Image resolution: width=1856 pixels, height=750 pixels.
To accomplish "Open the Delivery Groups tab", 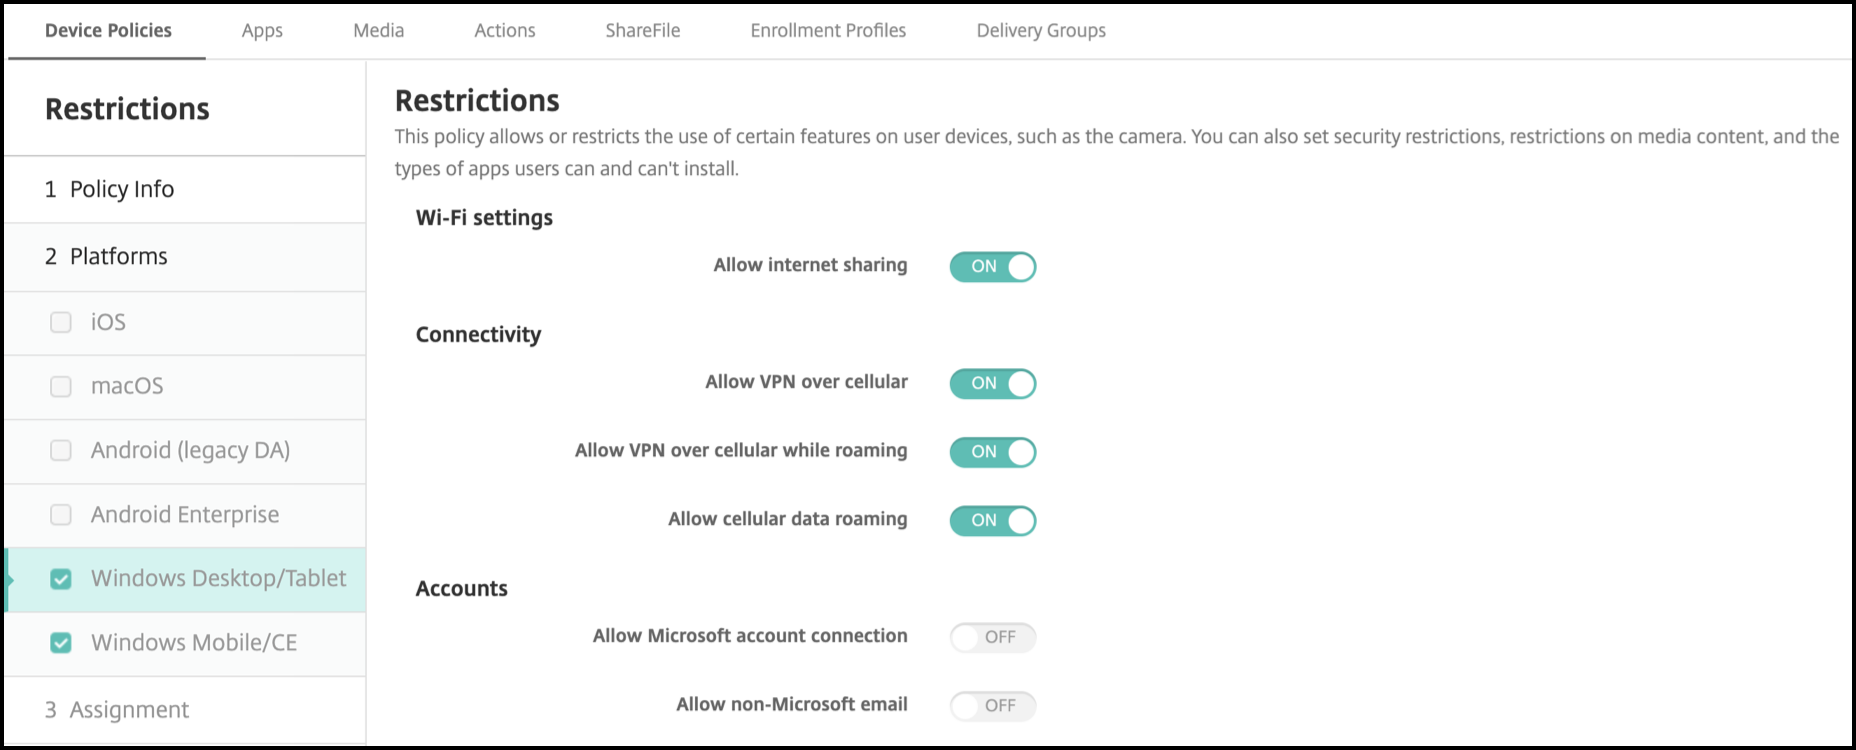I will (1041, 31).
